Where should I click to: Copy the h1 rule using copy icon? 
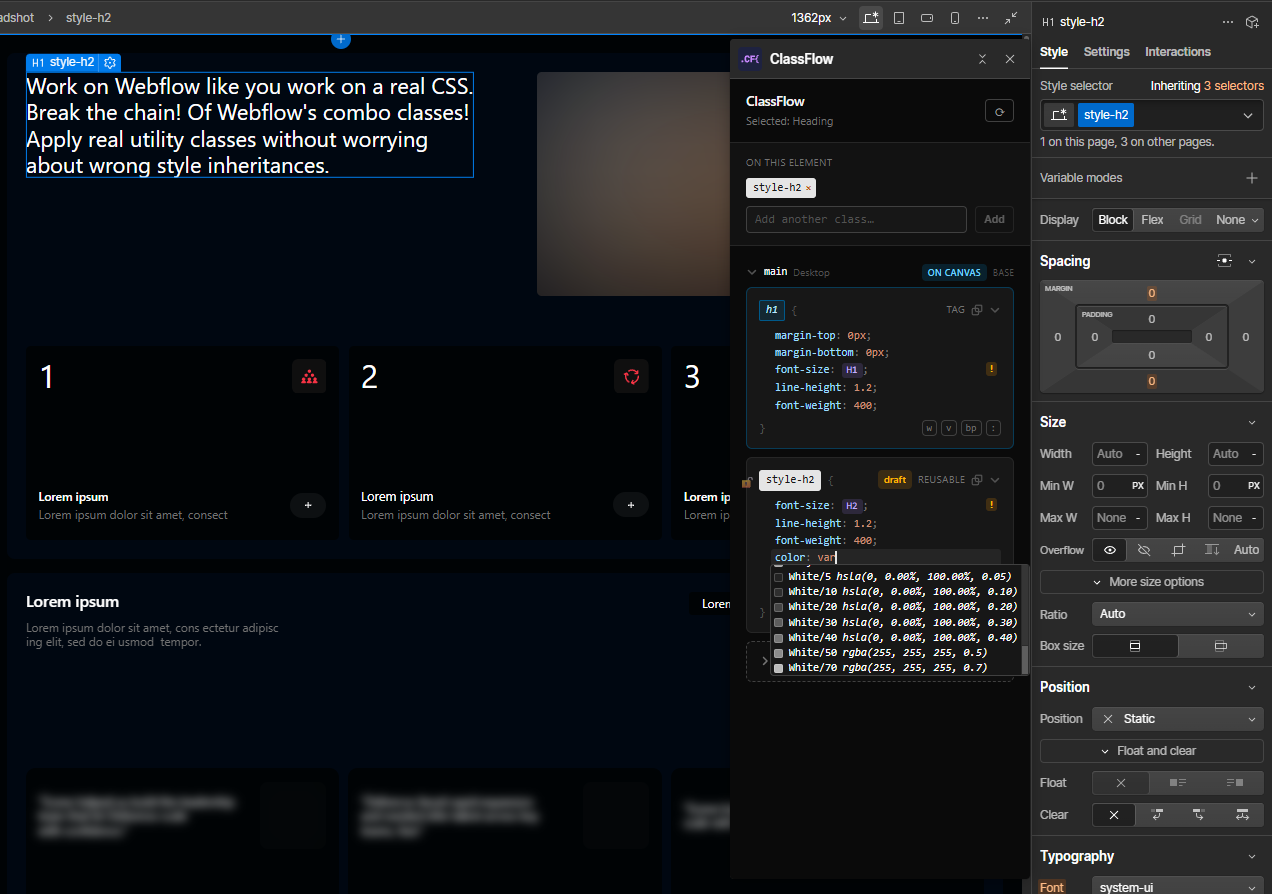(977, 310)
